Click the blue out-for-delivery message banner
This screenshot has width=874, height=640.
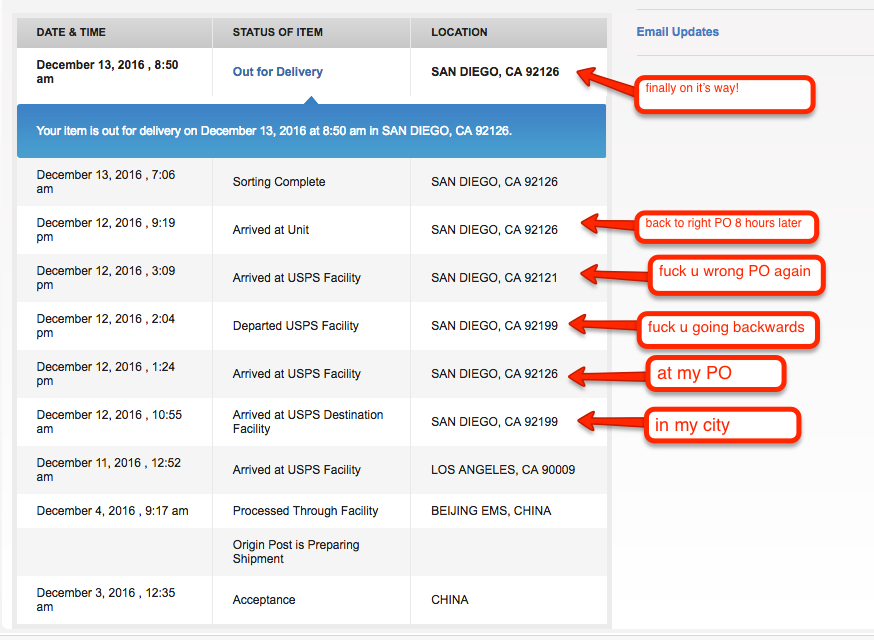(x=311, y=131)
